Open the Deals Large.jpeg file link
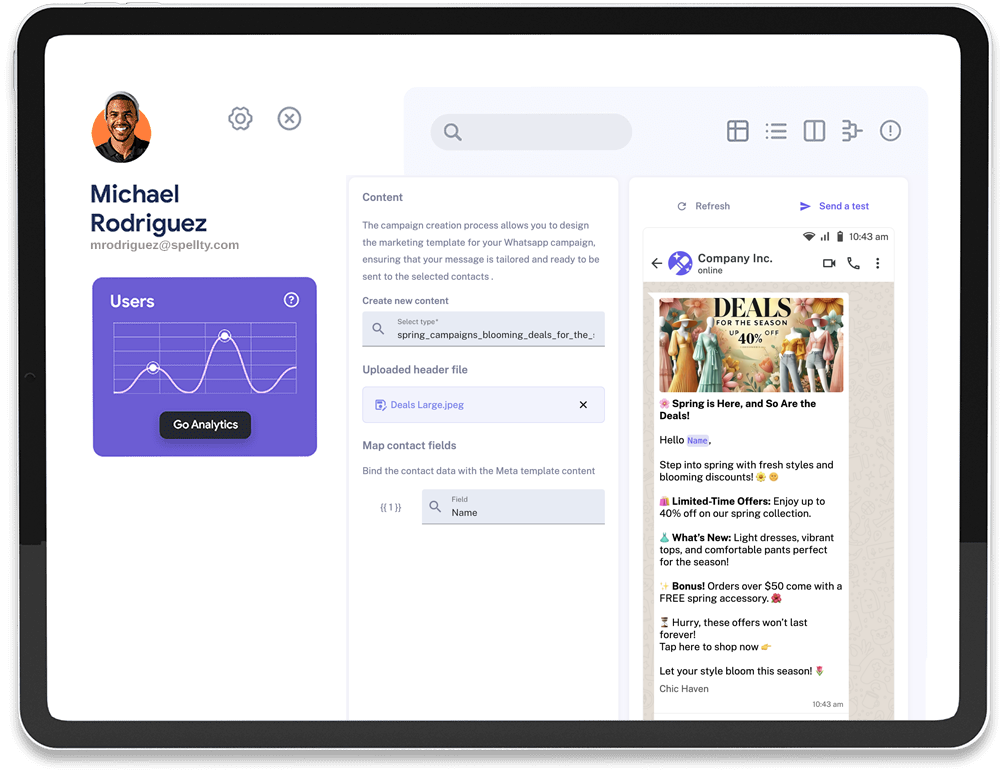 [x=426, y=405]
